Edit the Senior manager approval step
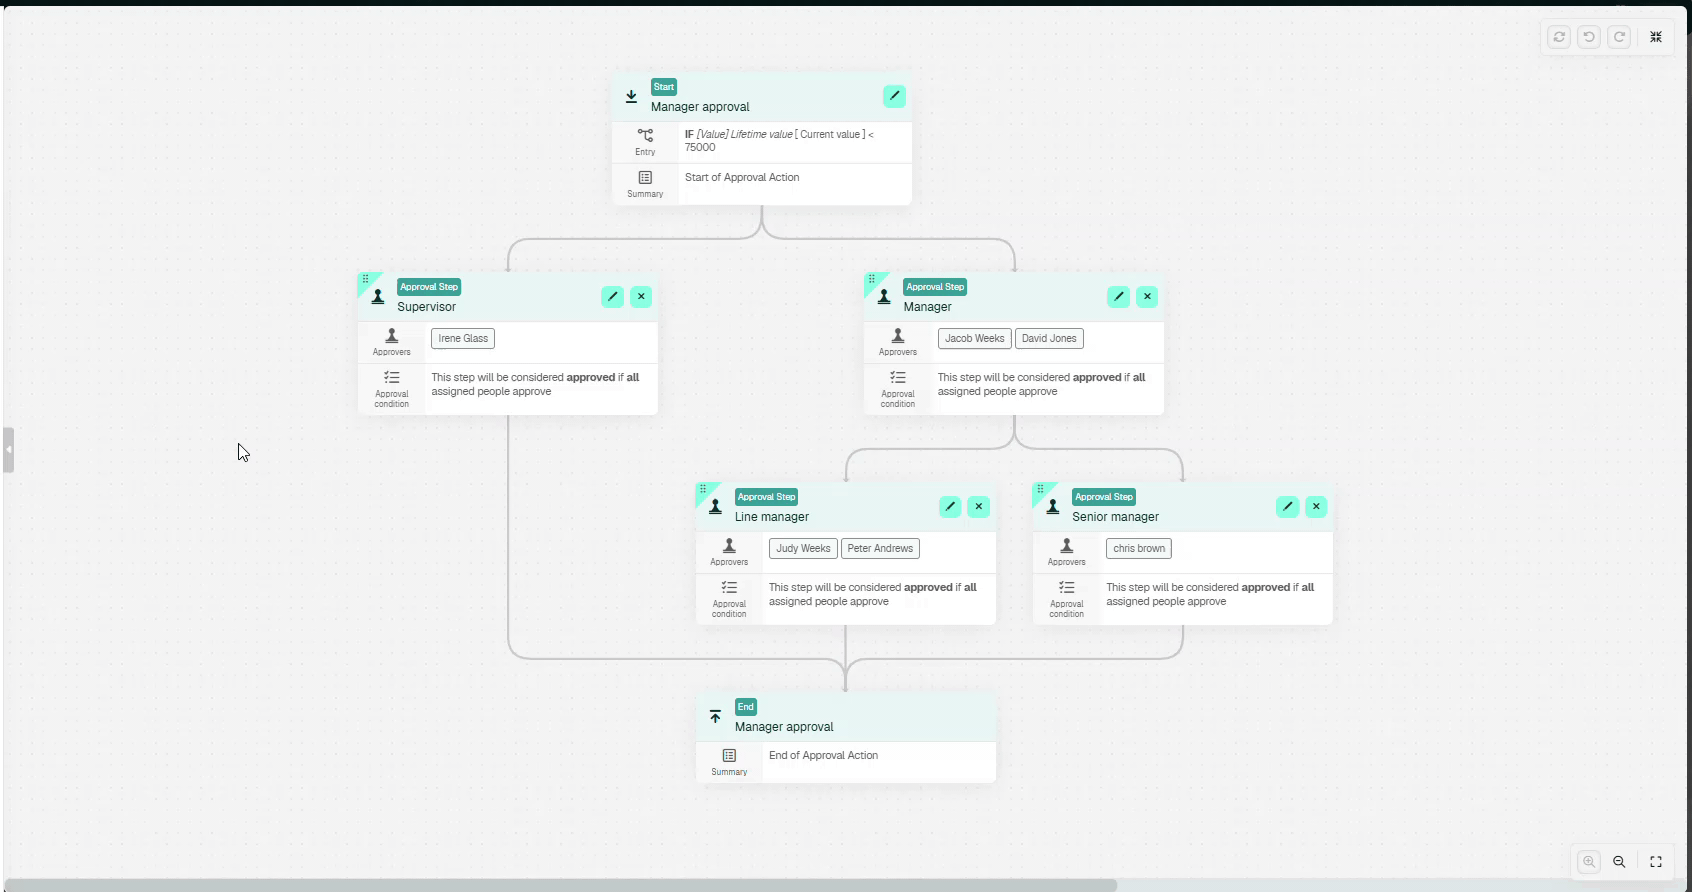Screen dimensions: 1692x892 coord(1288,506)
